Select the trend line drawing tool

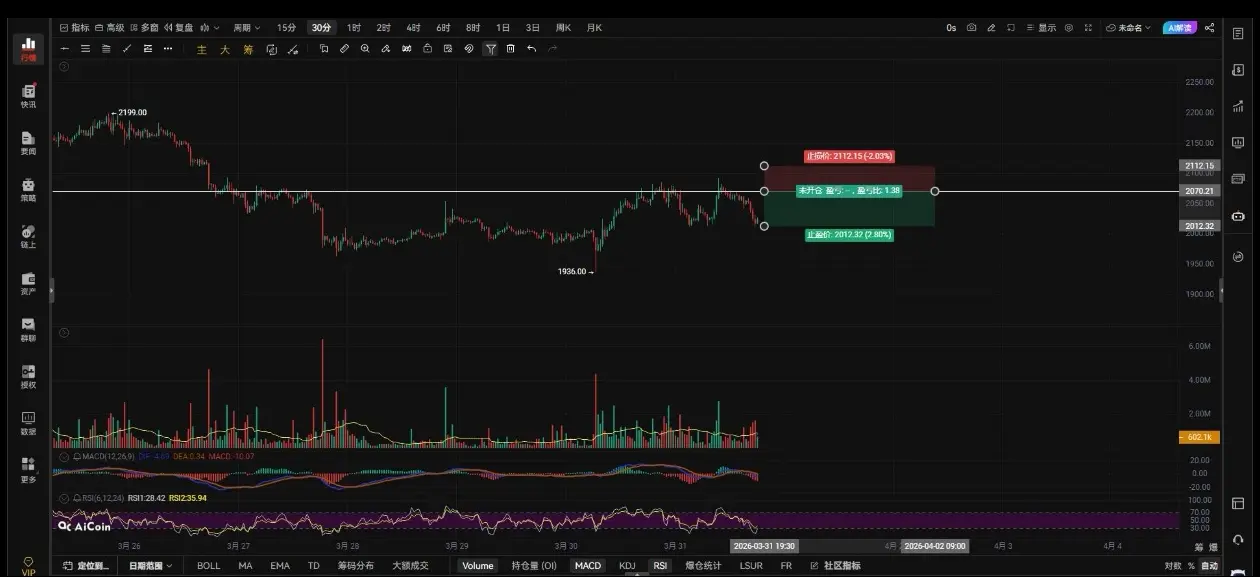pos(126,48)
